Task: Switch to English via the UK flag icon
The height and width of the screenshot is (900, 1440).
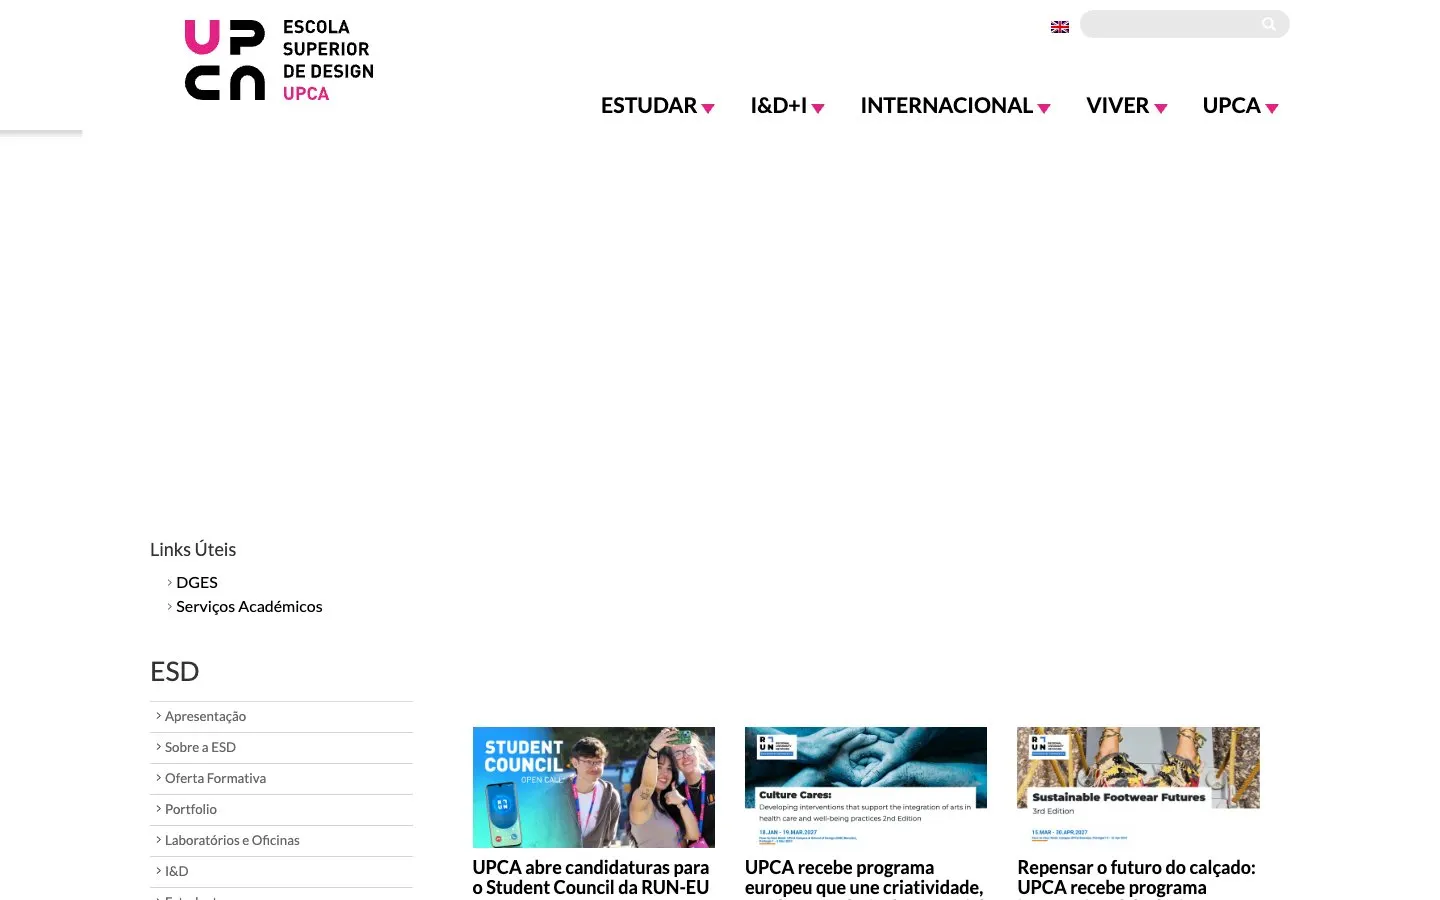Action: 1060,27
